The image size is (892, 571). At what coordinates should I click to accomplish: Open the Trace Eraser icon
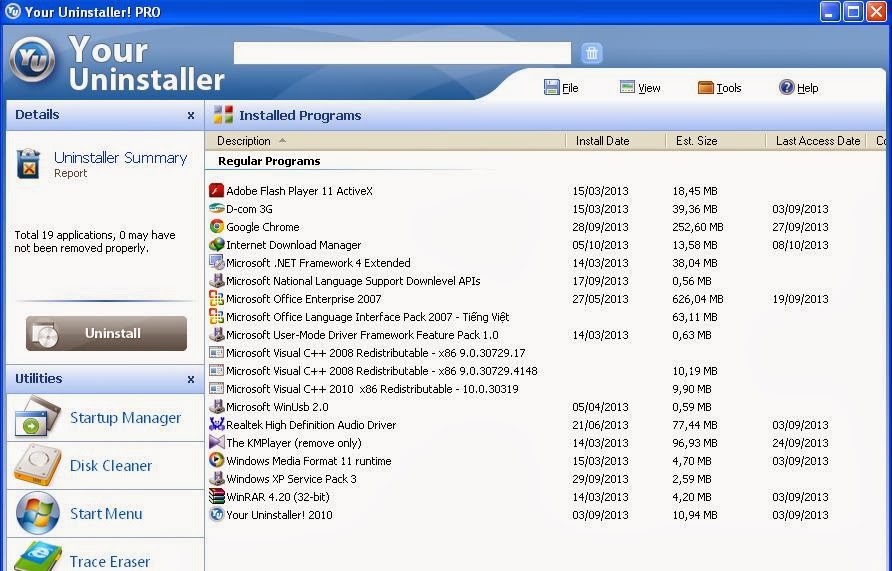pos(38,558)
